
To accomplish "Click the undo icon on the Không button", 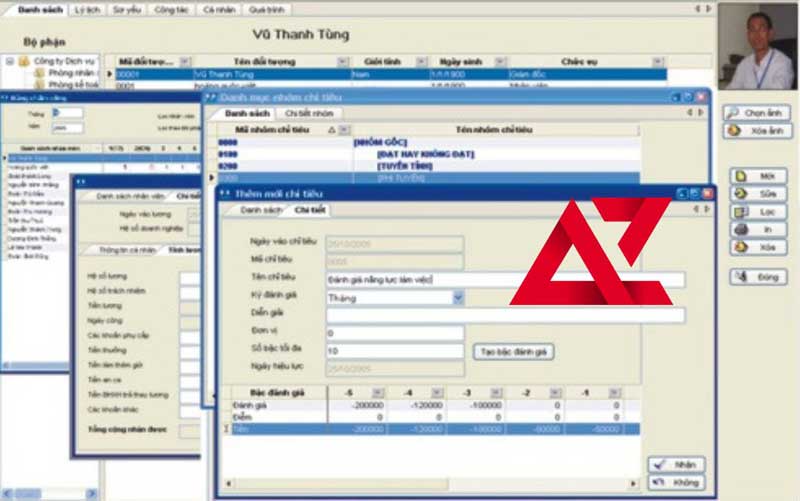I will coord(659,482).
